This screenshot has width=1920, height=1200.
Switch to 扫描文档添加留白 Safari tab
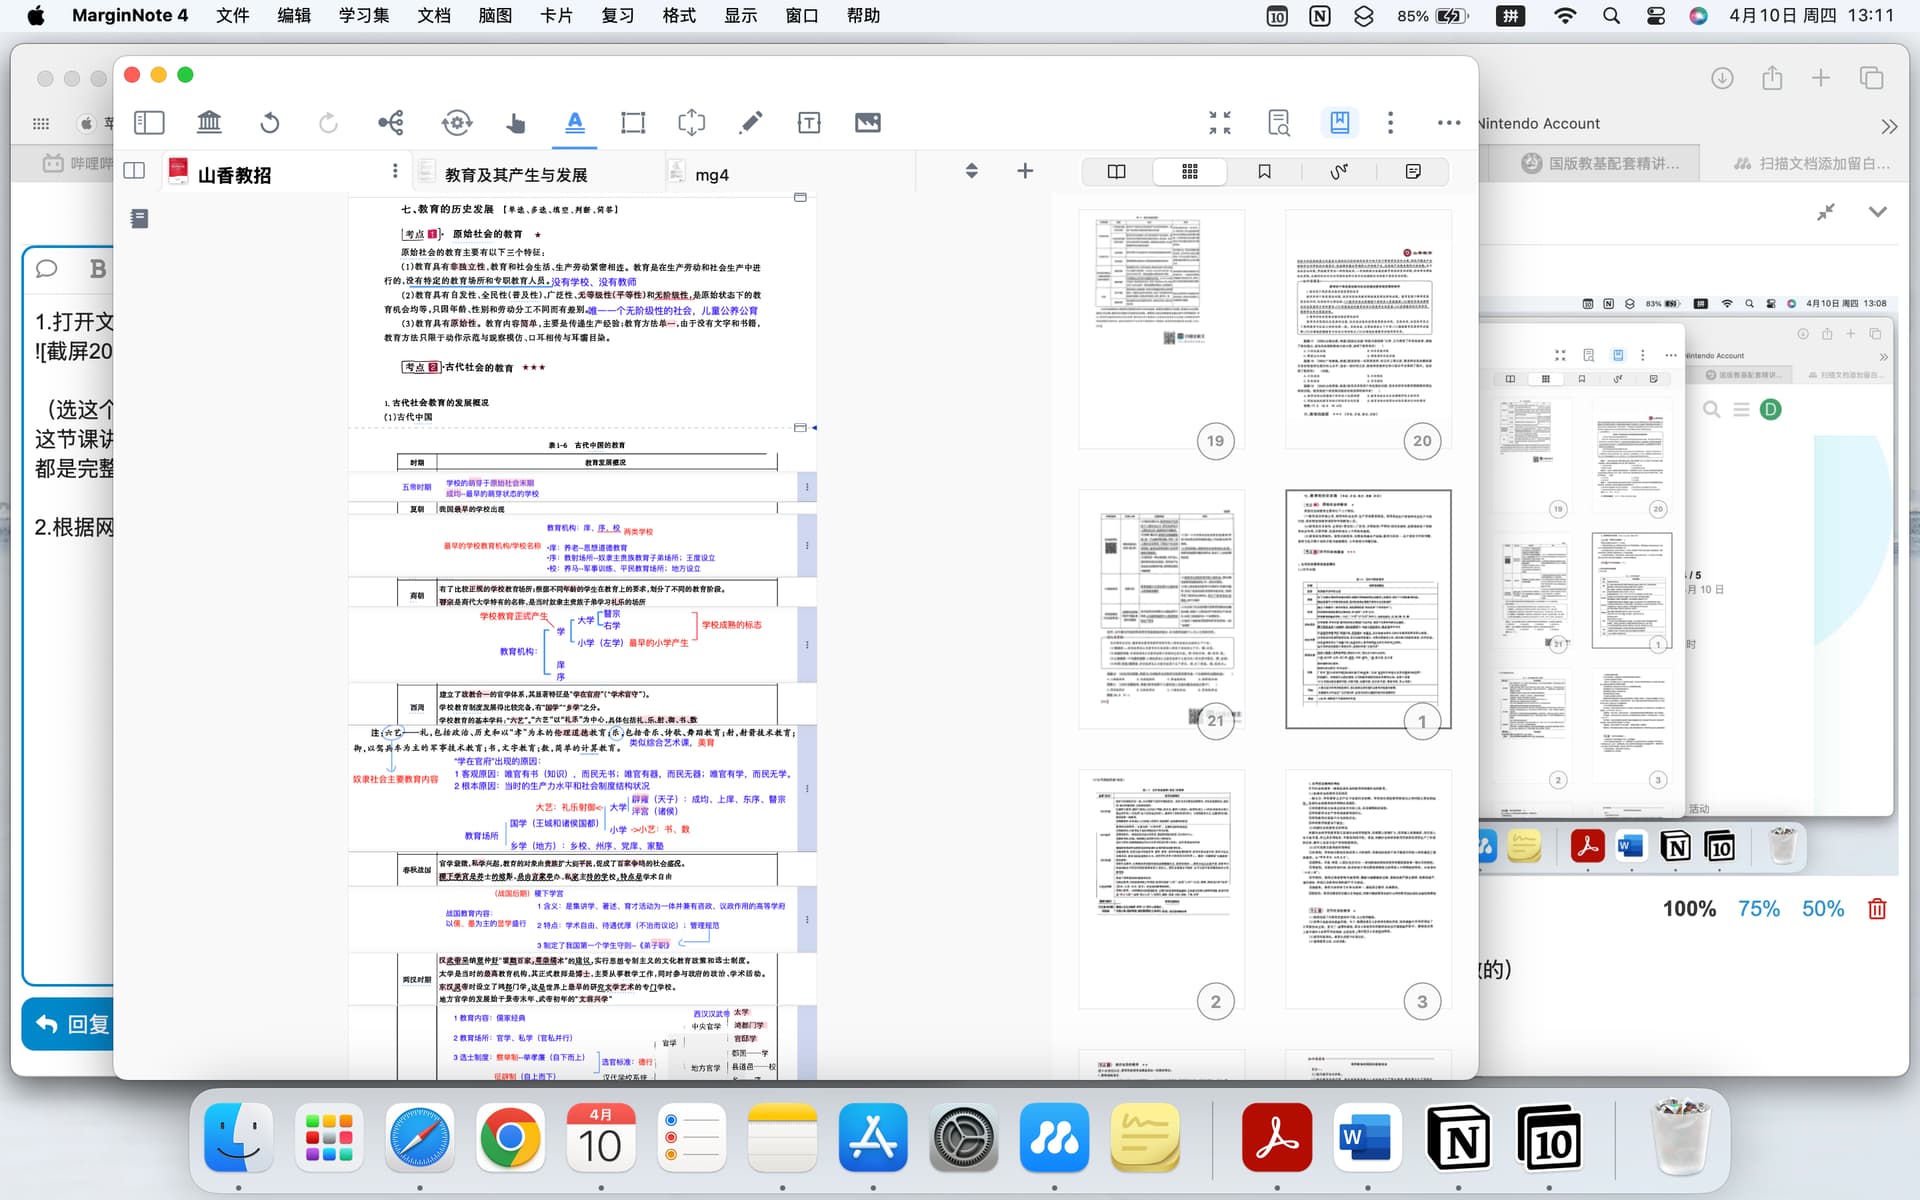[x=1811, y=163]
